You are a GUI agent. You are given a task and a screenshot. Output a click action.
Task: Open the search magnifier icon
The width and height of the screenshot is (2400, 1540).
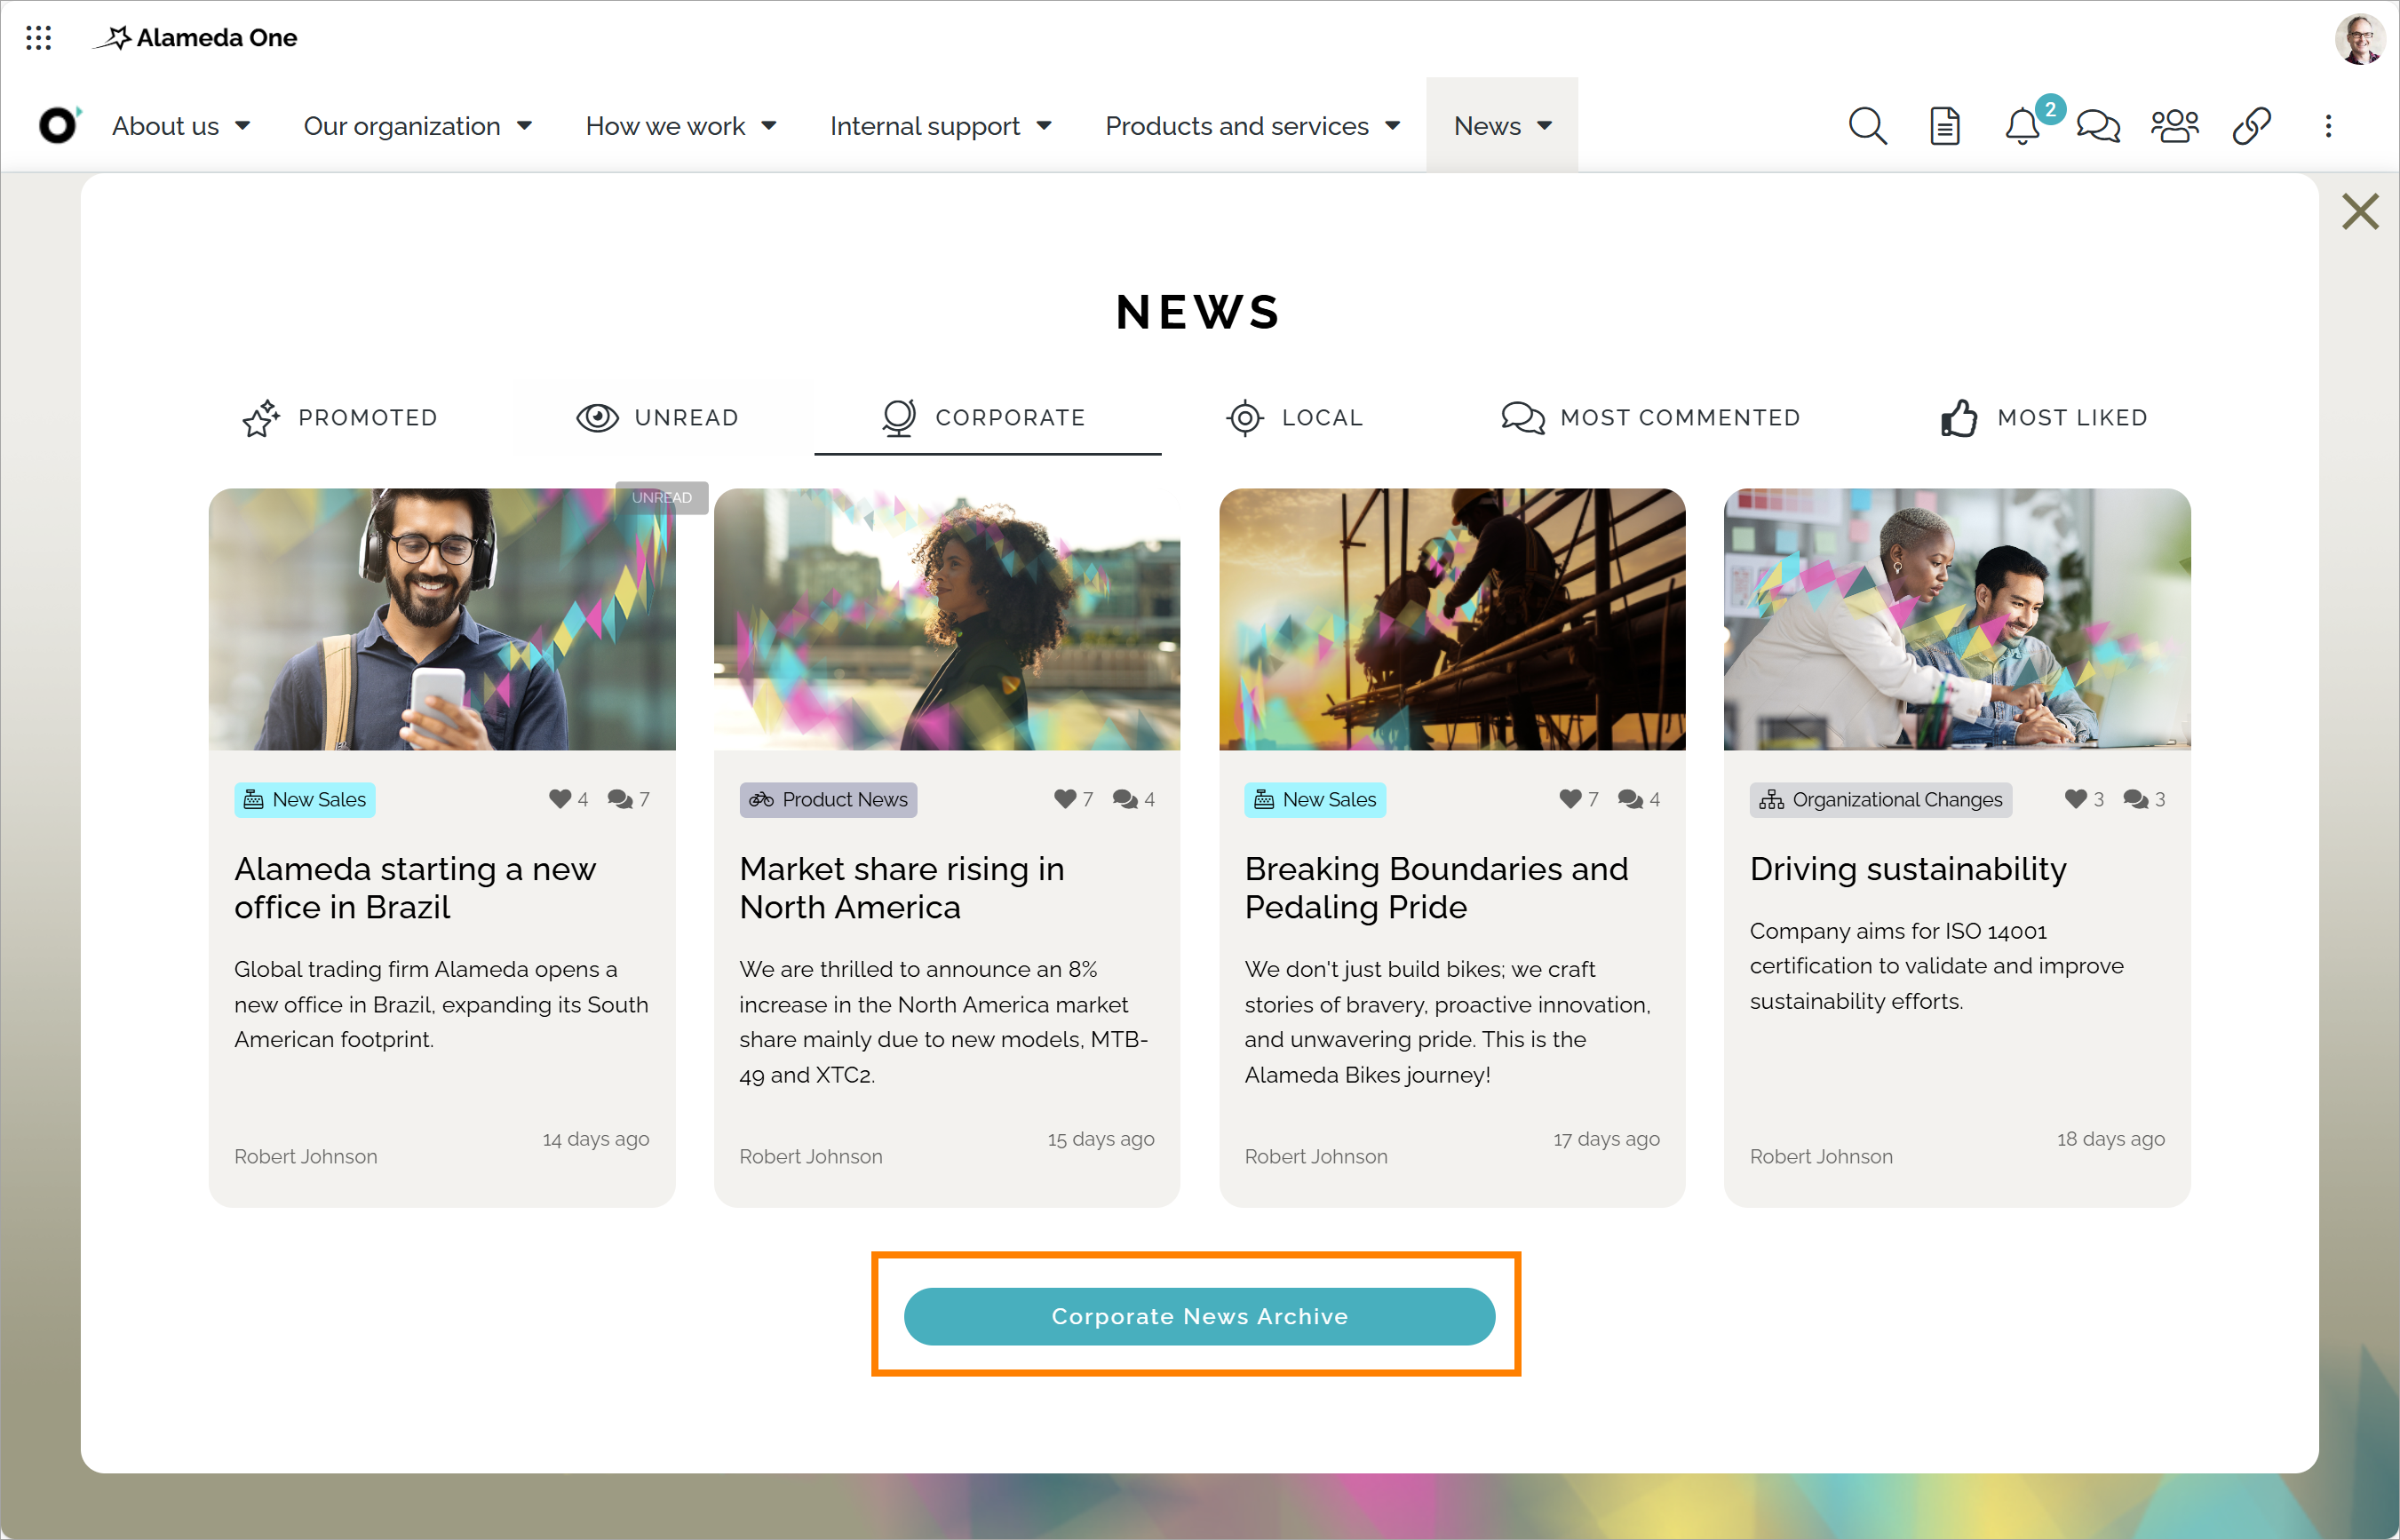click(1867, 126)
